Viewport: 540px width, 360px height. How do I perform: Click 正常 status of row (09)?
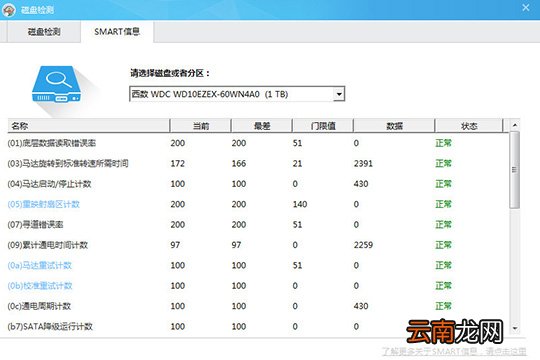pos(443,245)
